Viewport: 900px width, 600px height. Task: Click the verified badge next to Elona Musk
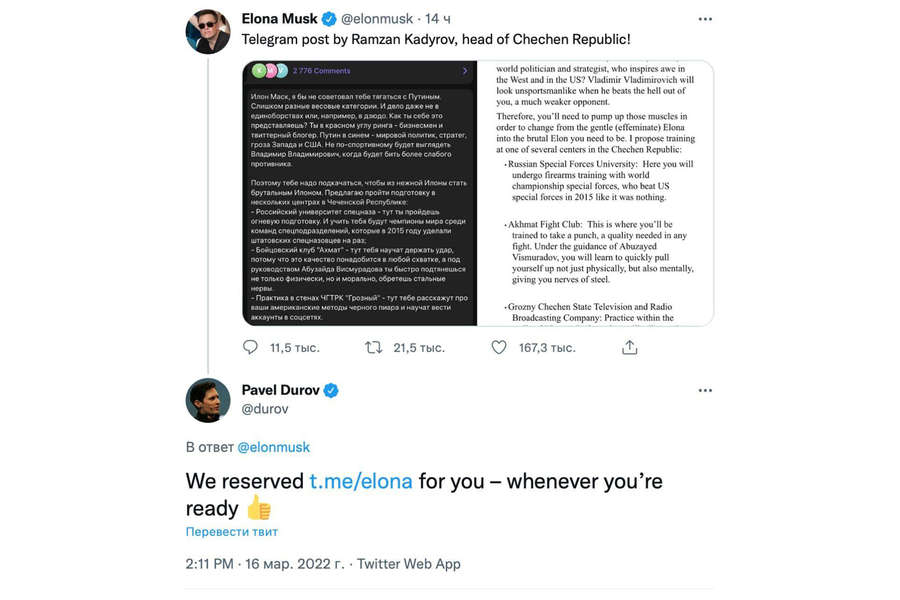[x=329, y=19]
